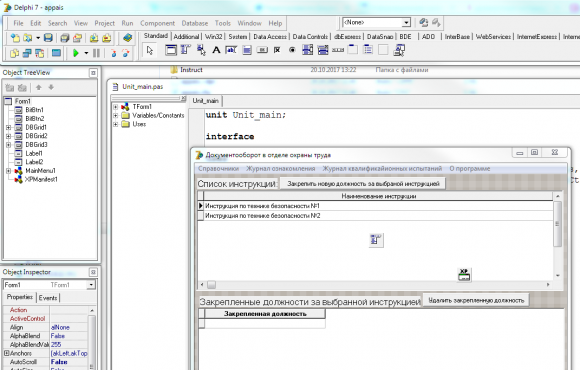This screenshot has height=370, width=580.
Task: Open the Form1 object selector dropdown
Action: (91, 285)
